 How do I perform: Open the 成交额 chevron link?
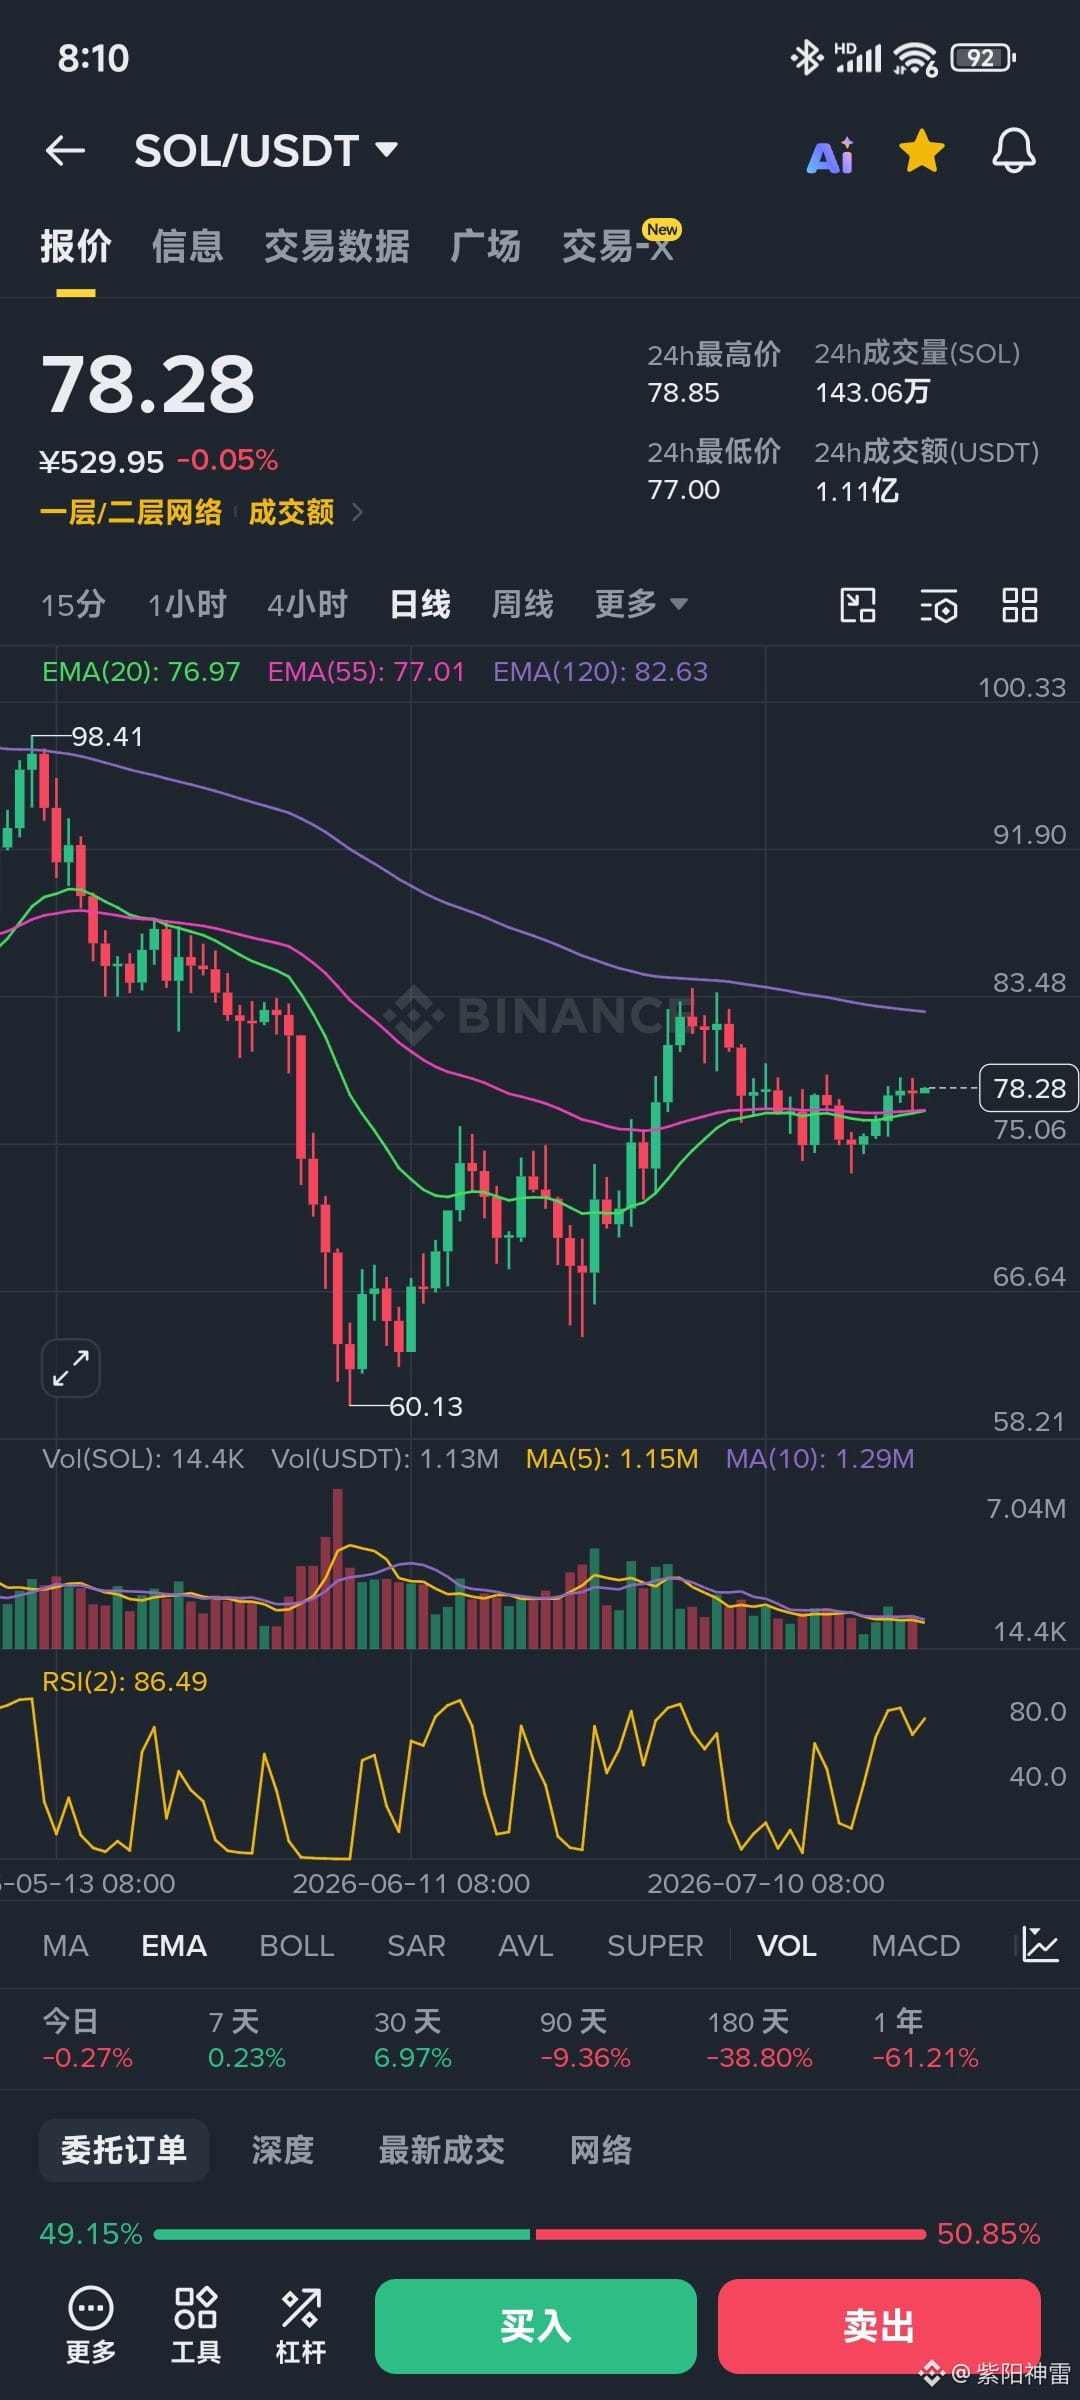[x=357, y=513]
